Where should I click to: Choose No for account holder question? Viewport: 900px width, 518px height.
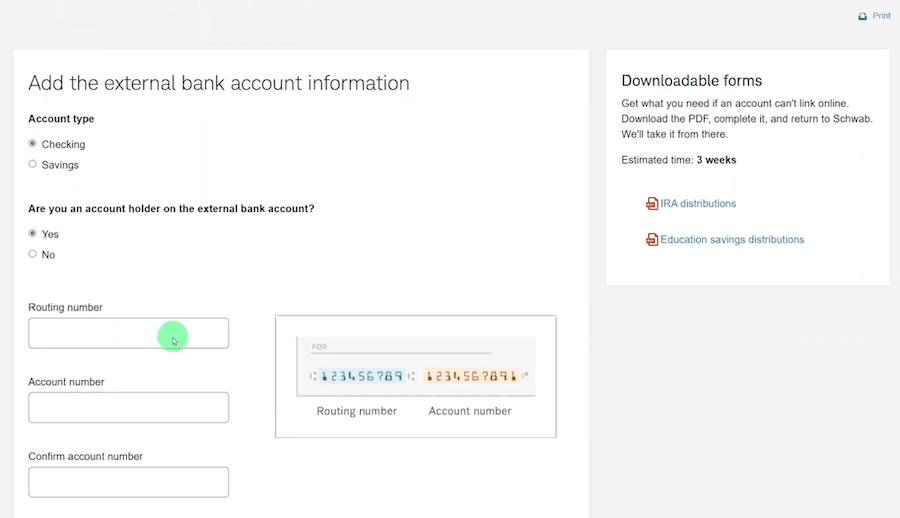33,254
